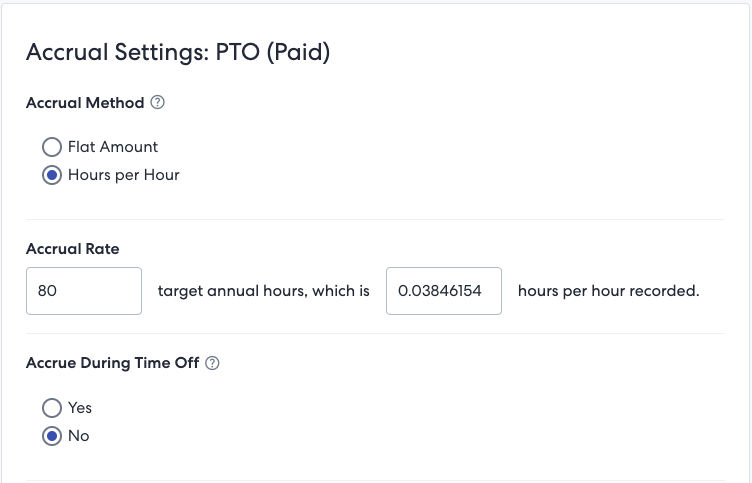This screenshot has height=483, width=752.
Task: Click the Accrual Method section title
Action: (x=85, y=103)
